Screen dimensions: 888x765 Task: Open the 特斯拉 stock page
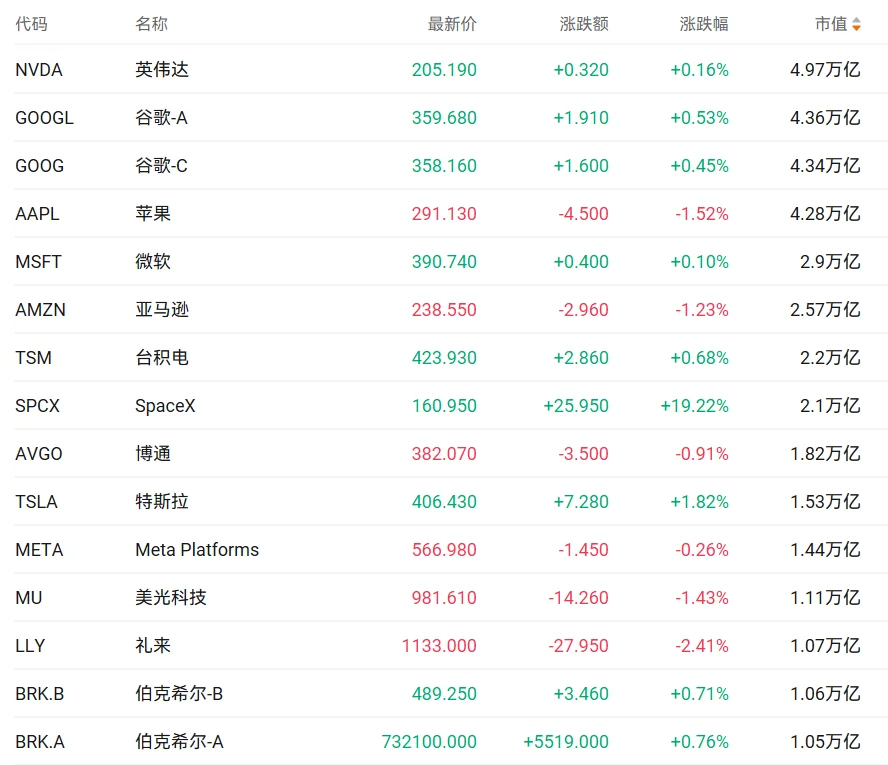[x=162, y=502]
